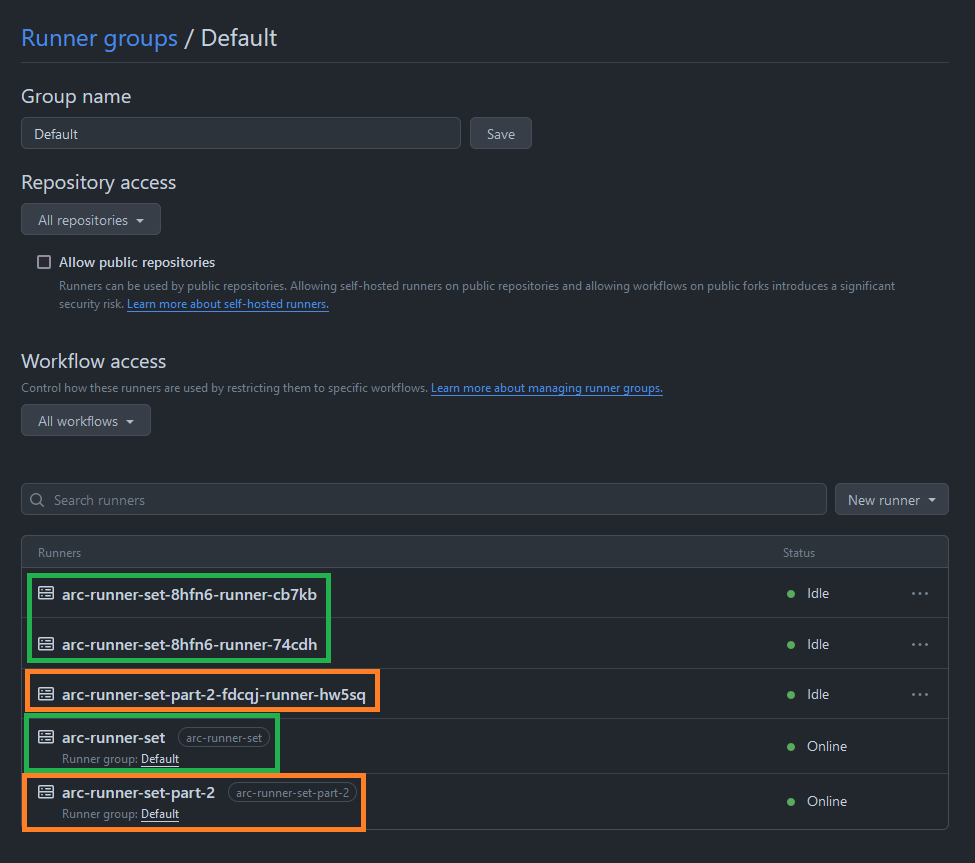Click the runner icon beside arc-runner-set

coord(46,737)
